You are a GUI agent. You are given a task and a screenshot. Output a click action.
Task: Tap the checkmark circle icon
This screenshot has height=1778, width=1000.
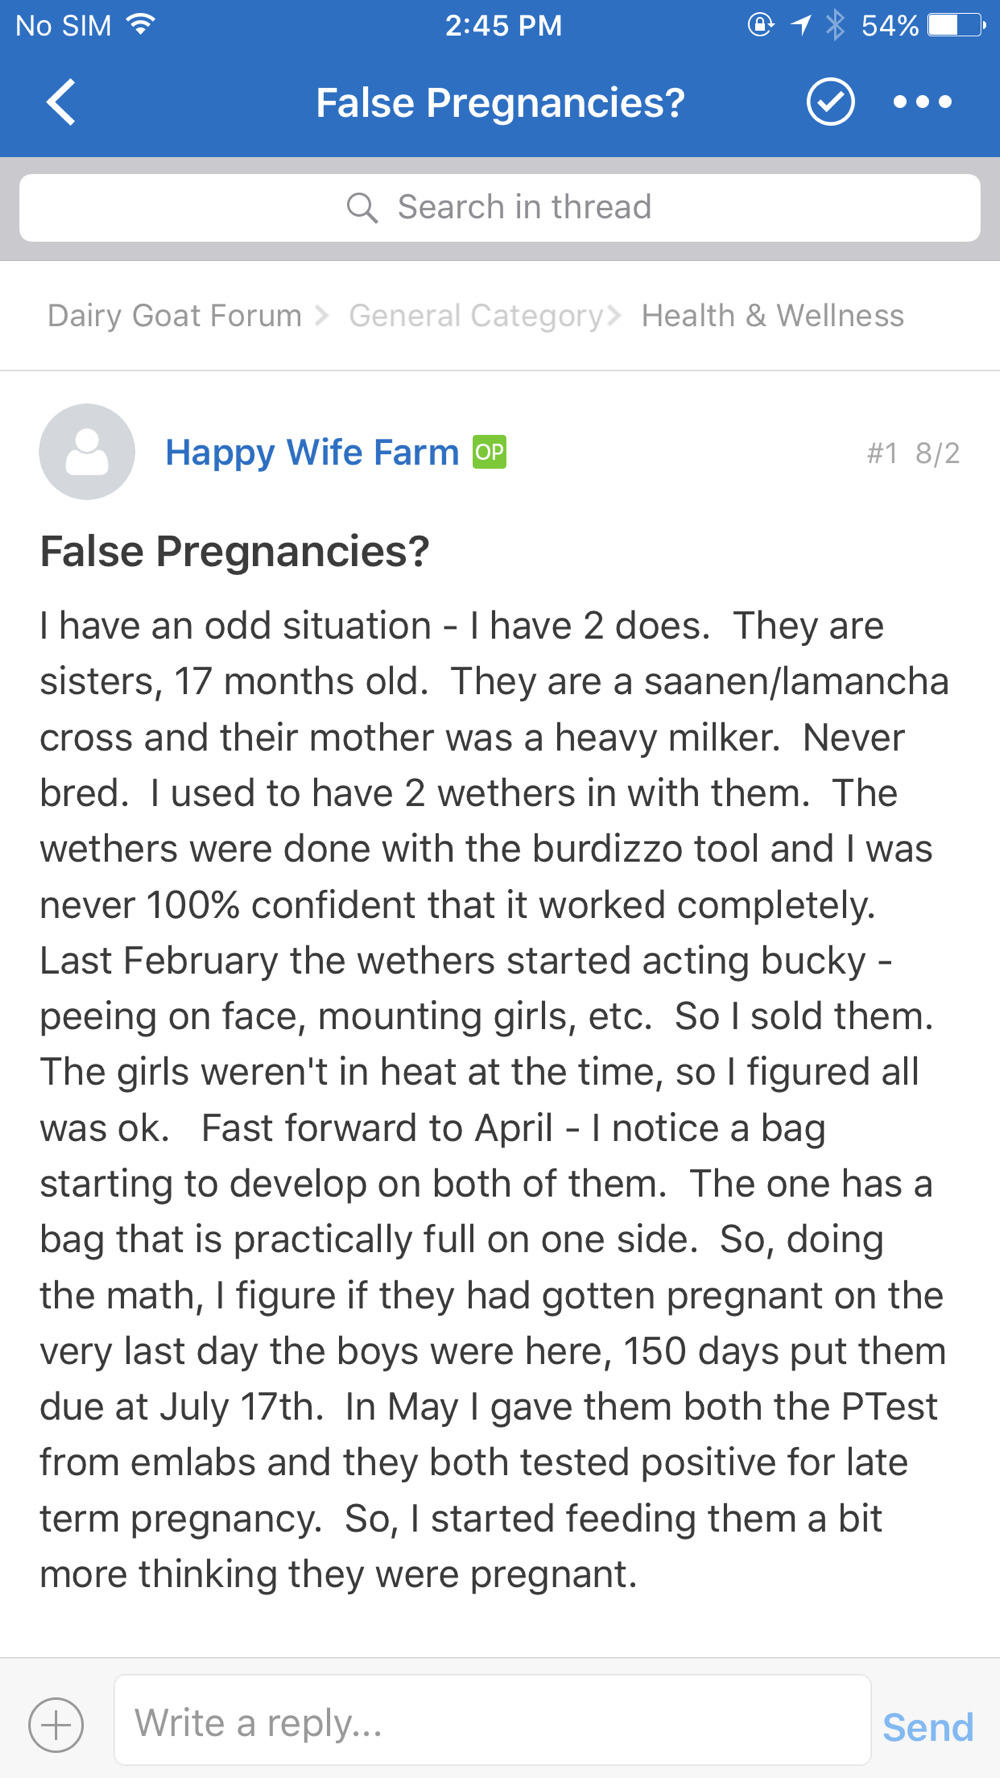[830, 102]
